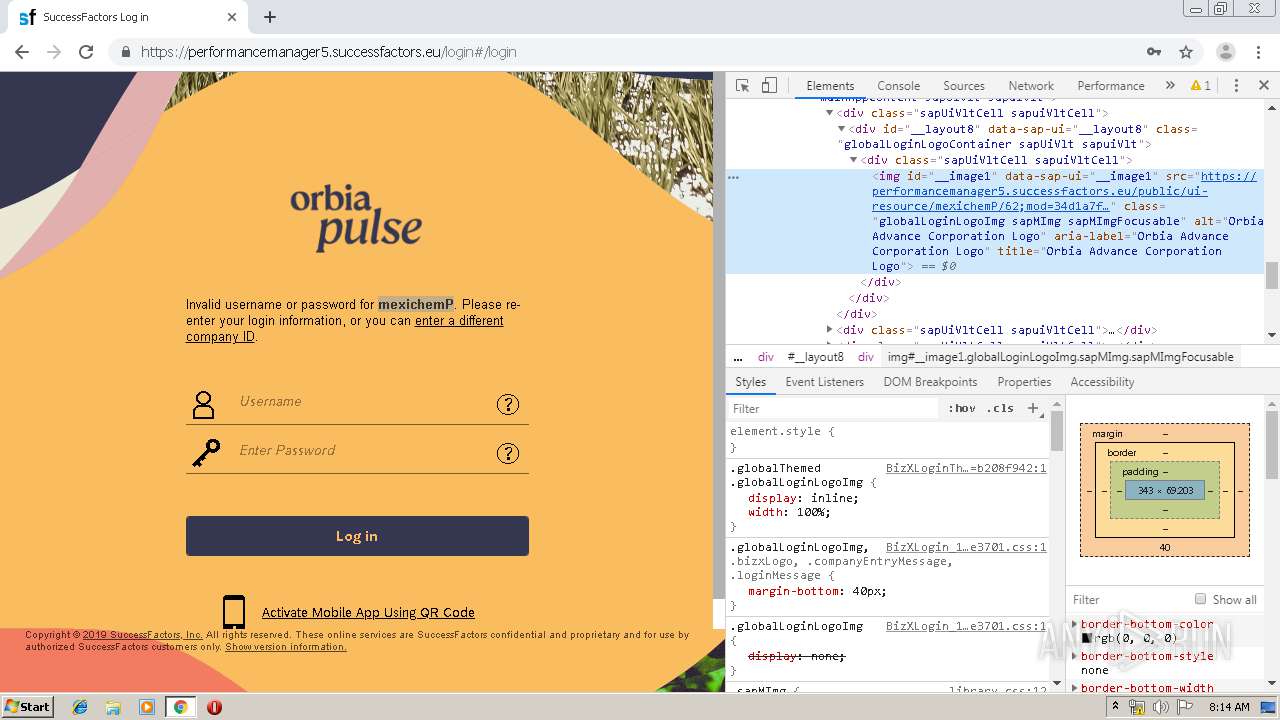The width and height of the screenshot is (1280, 720).
Task: Select the Elements tab
Action: click(x=830, y=86)
